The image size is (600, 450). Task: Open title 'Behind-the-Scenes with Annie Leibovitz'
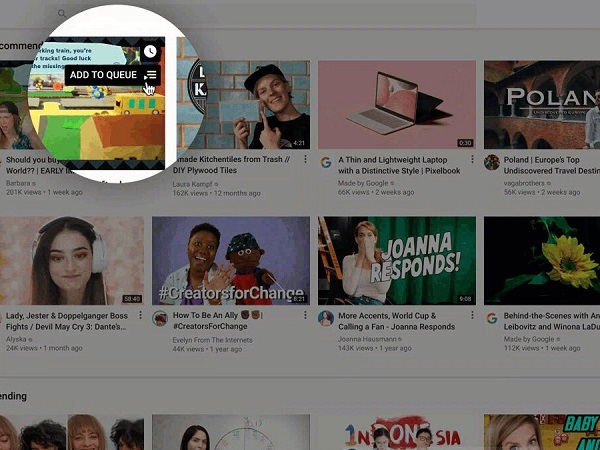[551, 321]
